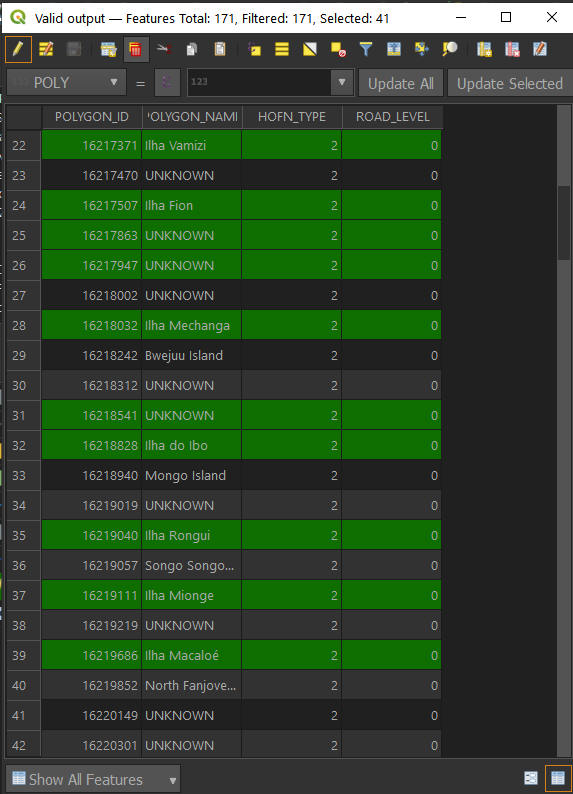This screenshot has height=794, width=573.
Task: Click the HOFN_TYPE column header
Action: tap(292, 117)
